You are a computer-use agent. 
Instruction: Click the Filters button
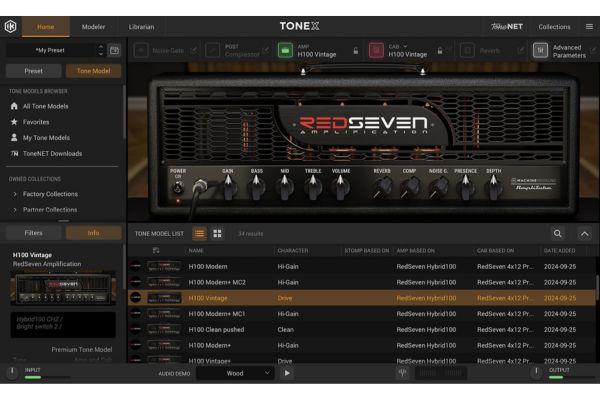coord(33,233)
